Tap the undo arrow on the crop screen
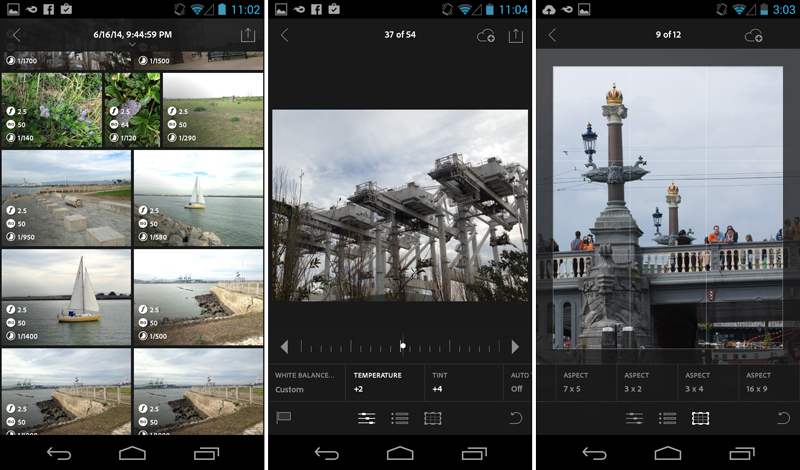This screenshot has height=470, width=800. pyautogui.click(x=783, y=418)
